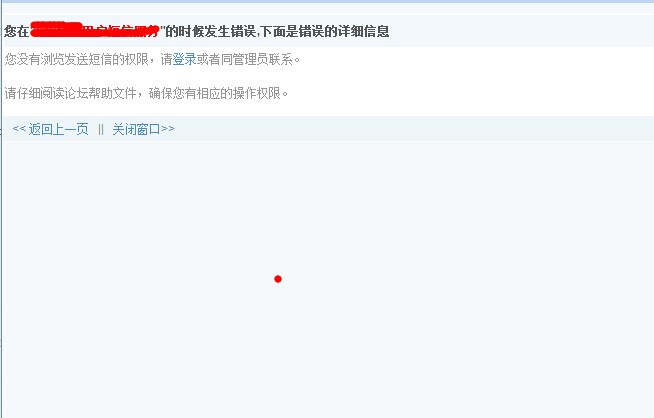Click the red scribble covering the heading
The height and width of the screenshot is (418, 654).
[95, 29]
